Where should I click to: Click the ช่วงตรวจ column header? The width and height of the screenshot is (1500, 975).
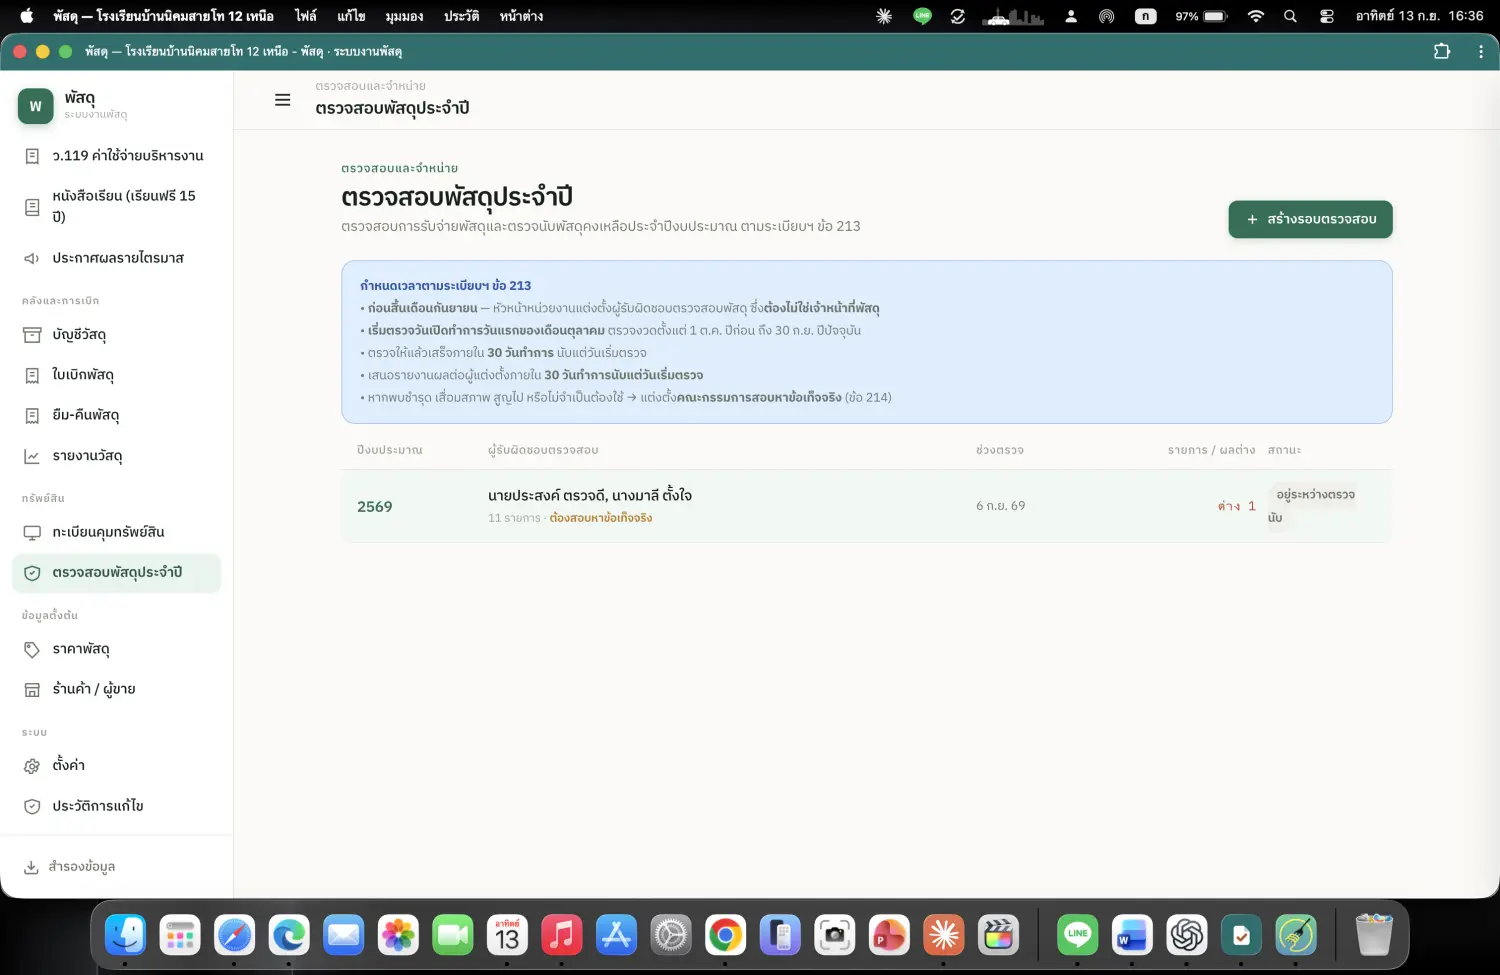1000,450
